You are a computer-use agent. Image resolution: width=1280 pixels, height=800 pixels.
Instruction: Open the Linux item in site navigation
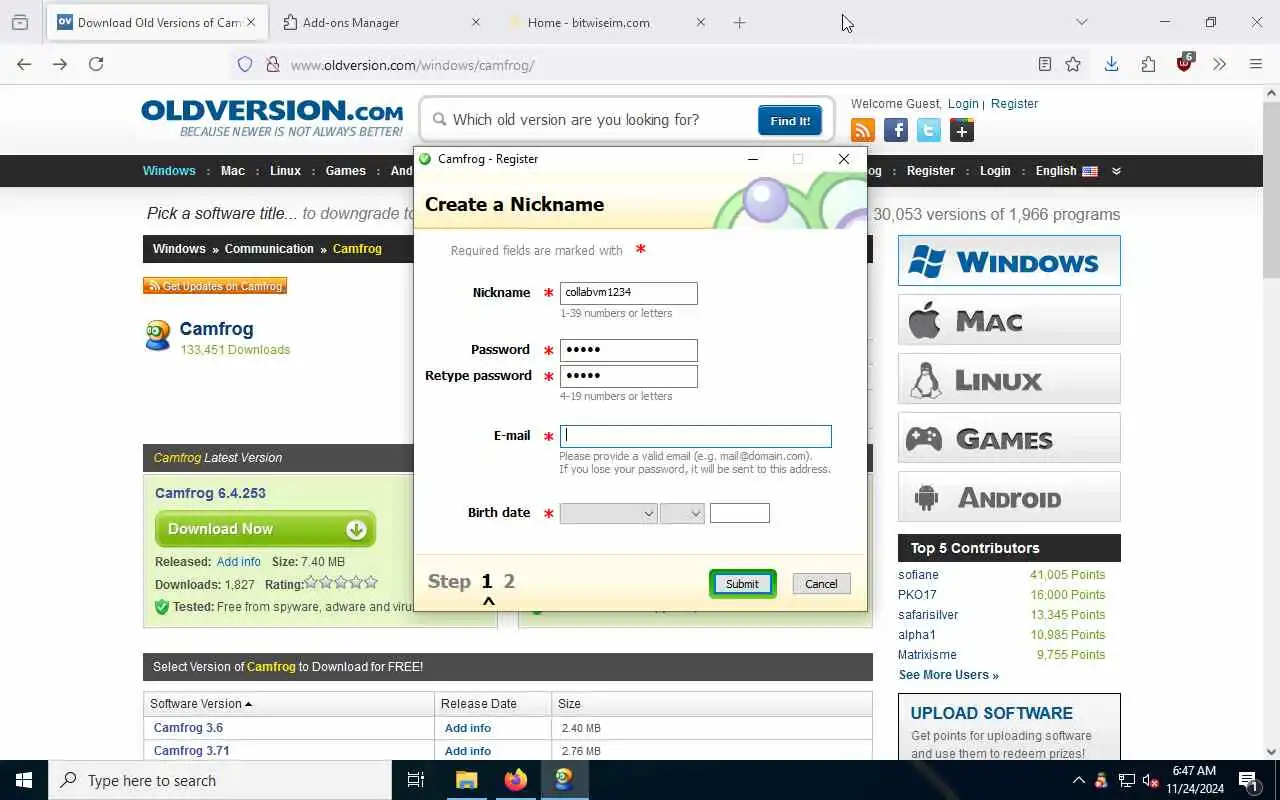pos(285,171)
